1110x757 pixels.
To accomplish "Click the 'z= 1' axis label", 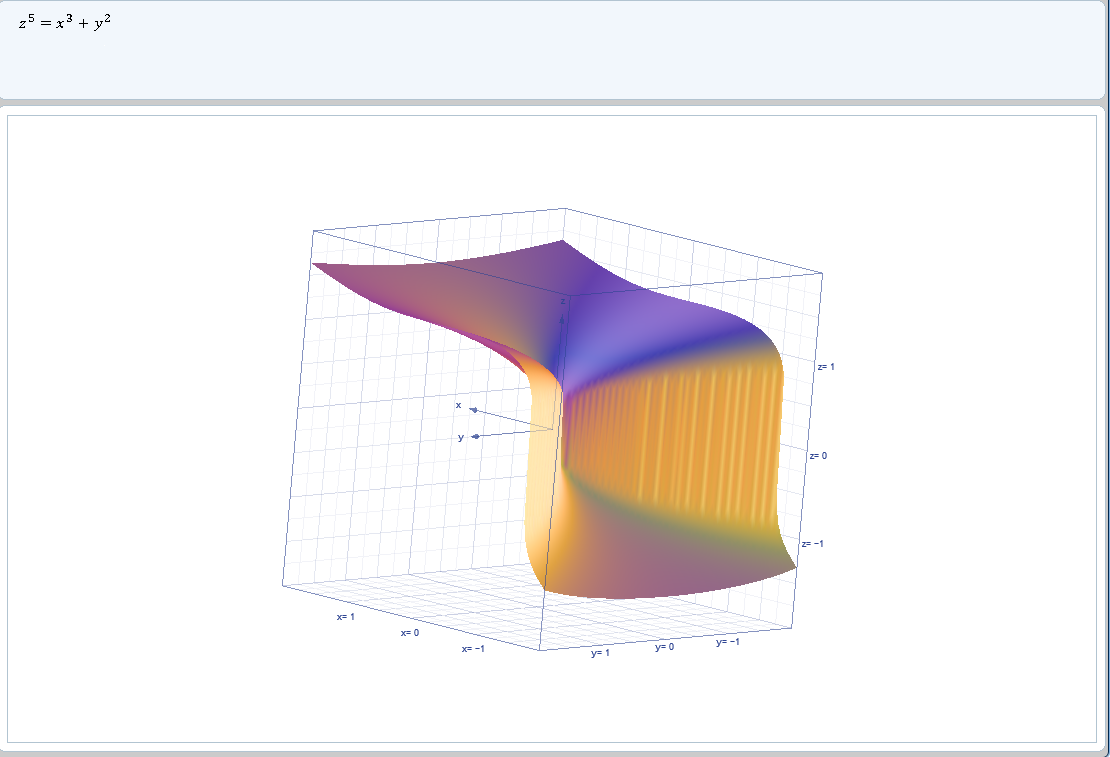I will (825, 367).
